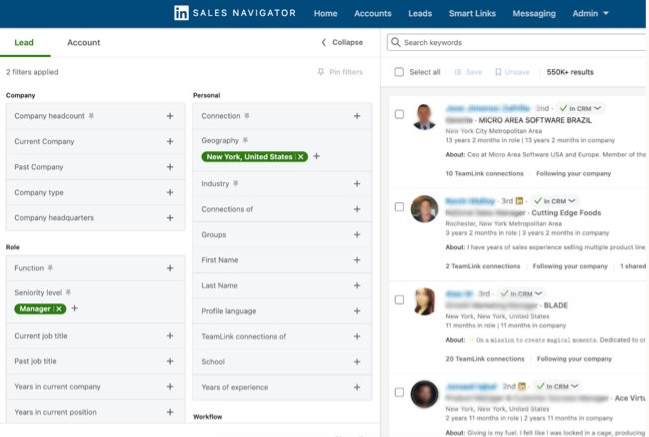View 20 TeamLink connections for BLADE lead
Image resolution: width=649 pixels, height=437 pixels.
pyautogui.click(x=485, y=359)
